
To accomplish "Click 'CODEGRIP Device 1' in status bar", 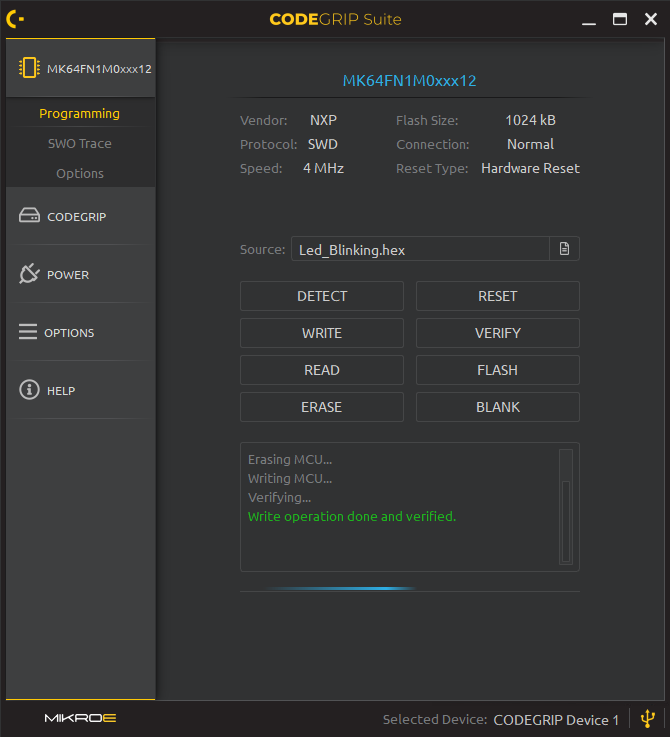I will [x=556, y=720].
